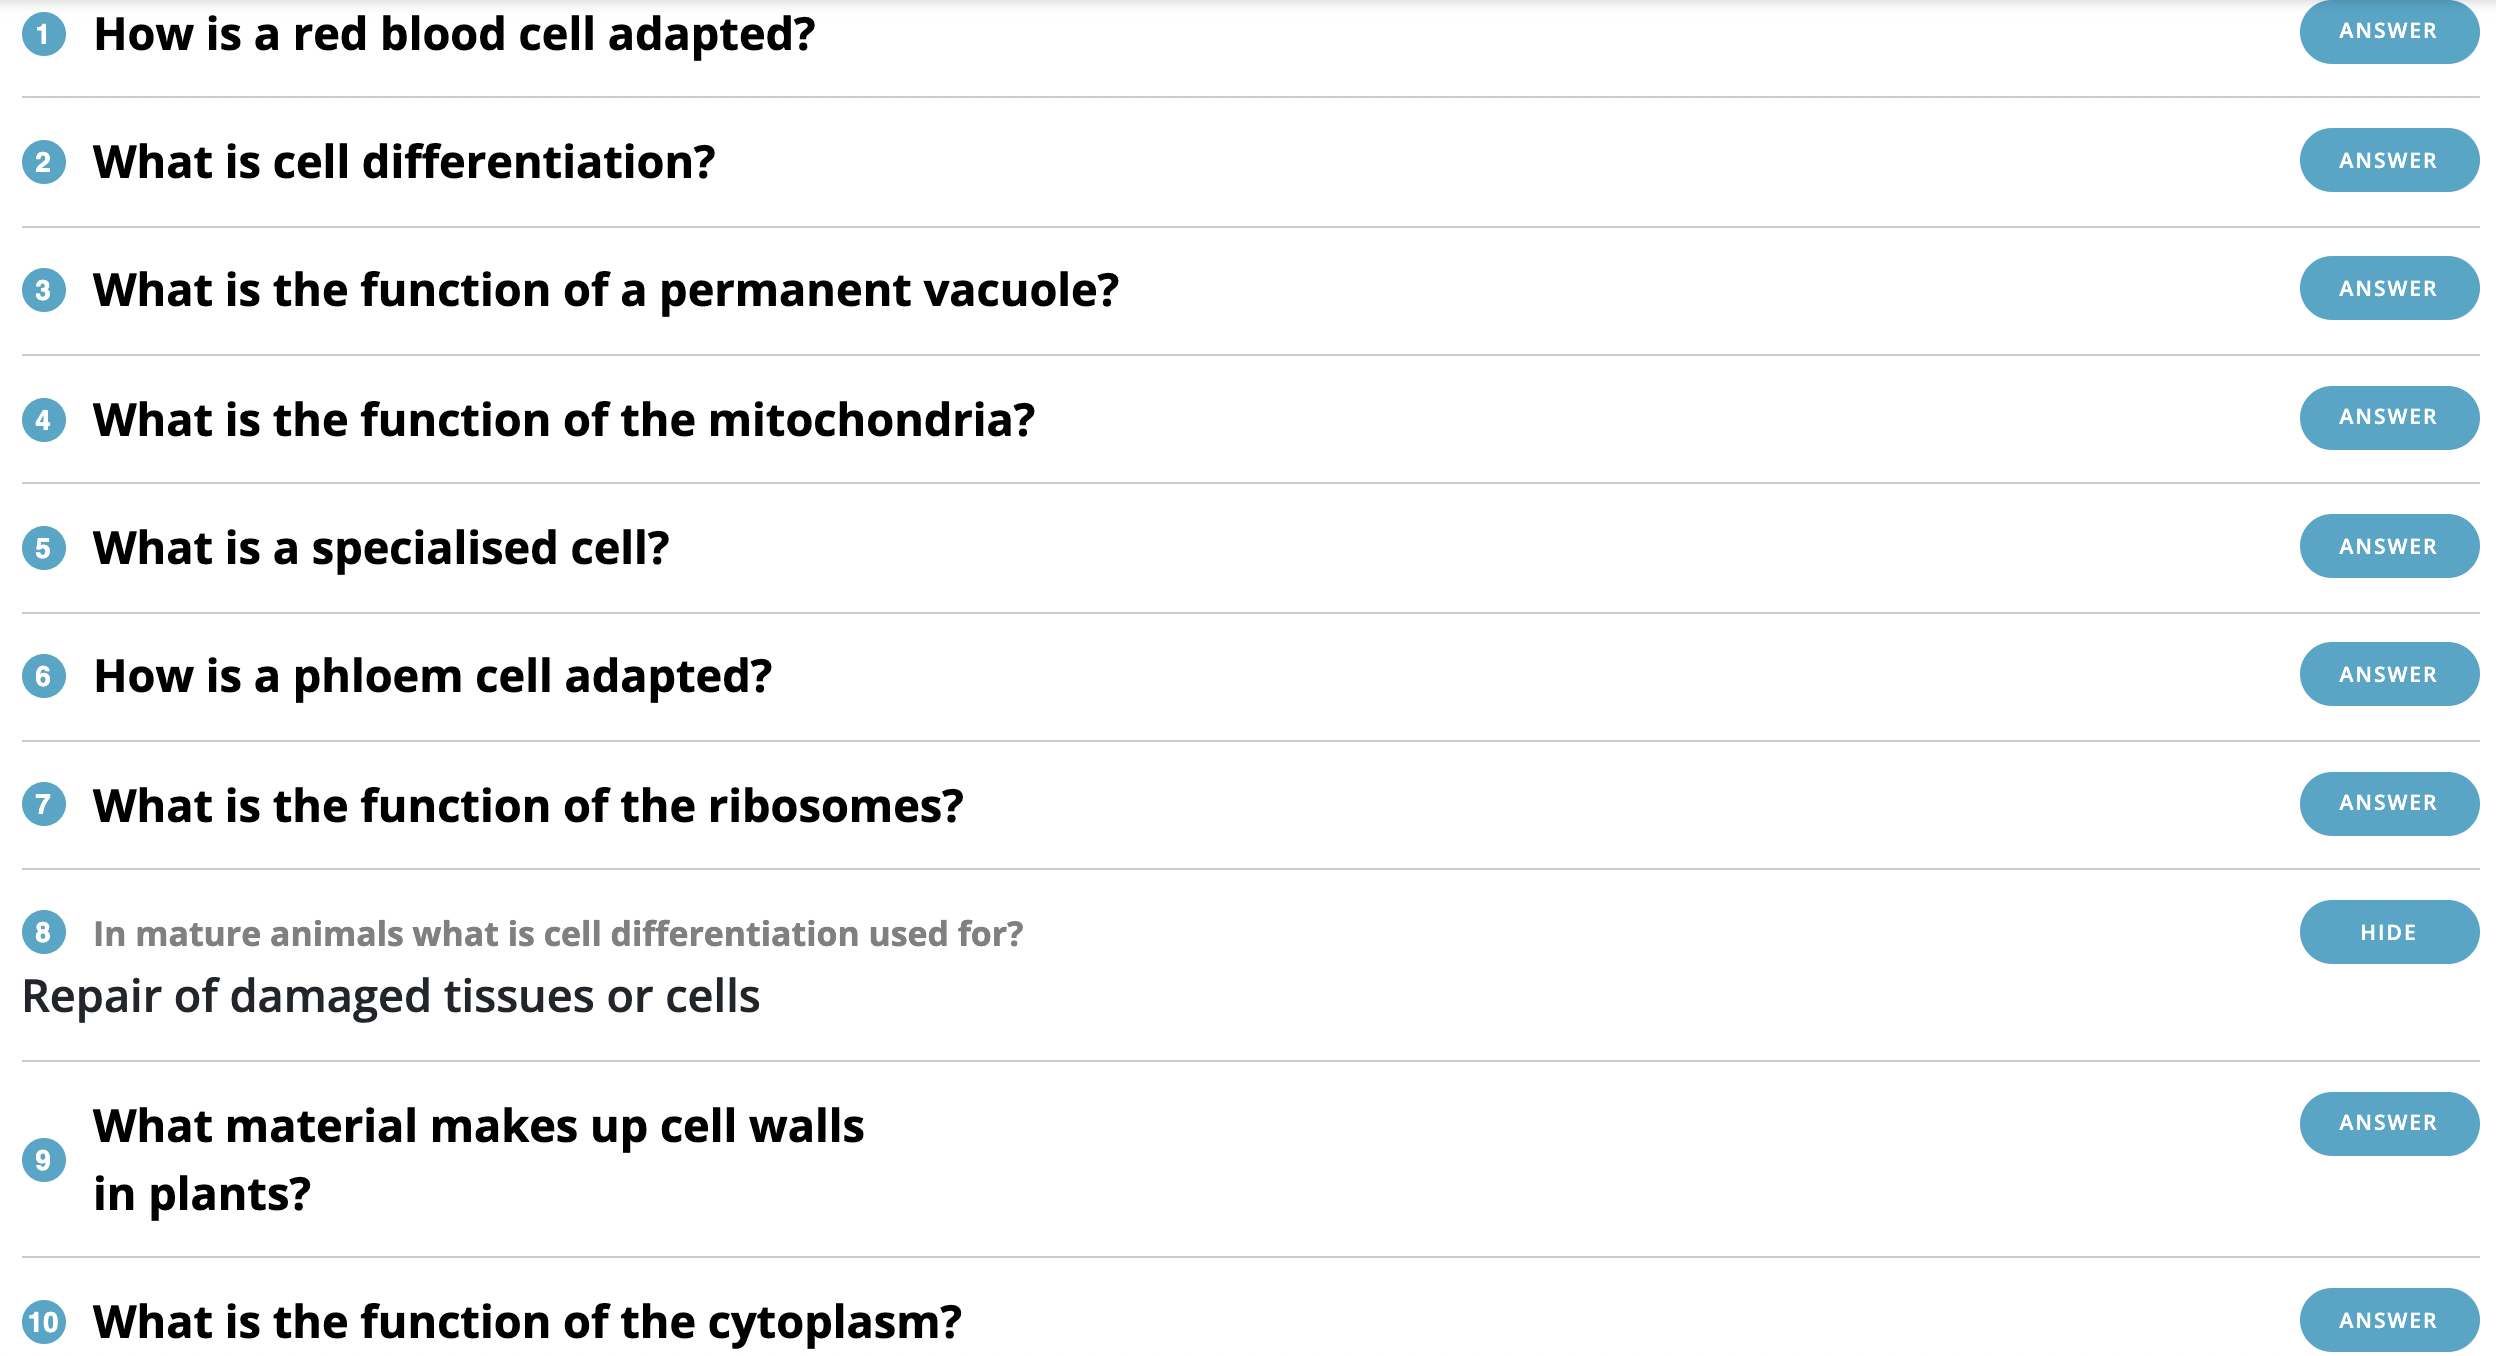The image size is (2496, 1356).
Task: Click the number 1 circle badge
Action: click(x=44, y=35)
